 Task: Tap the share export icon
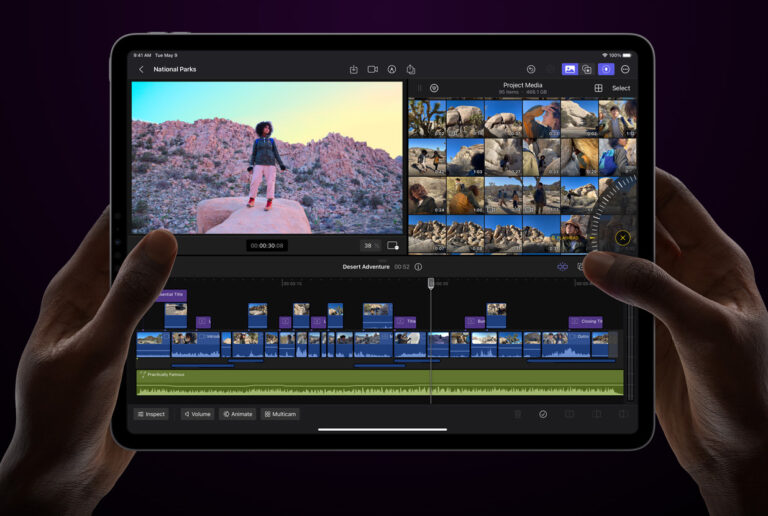[411, 69]
